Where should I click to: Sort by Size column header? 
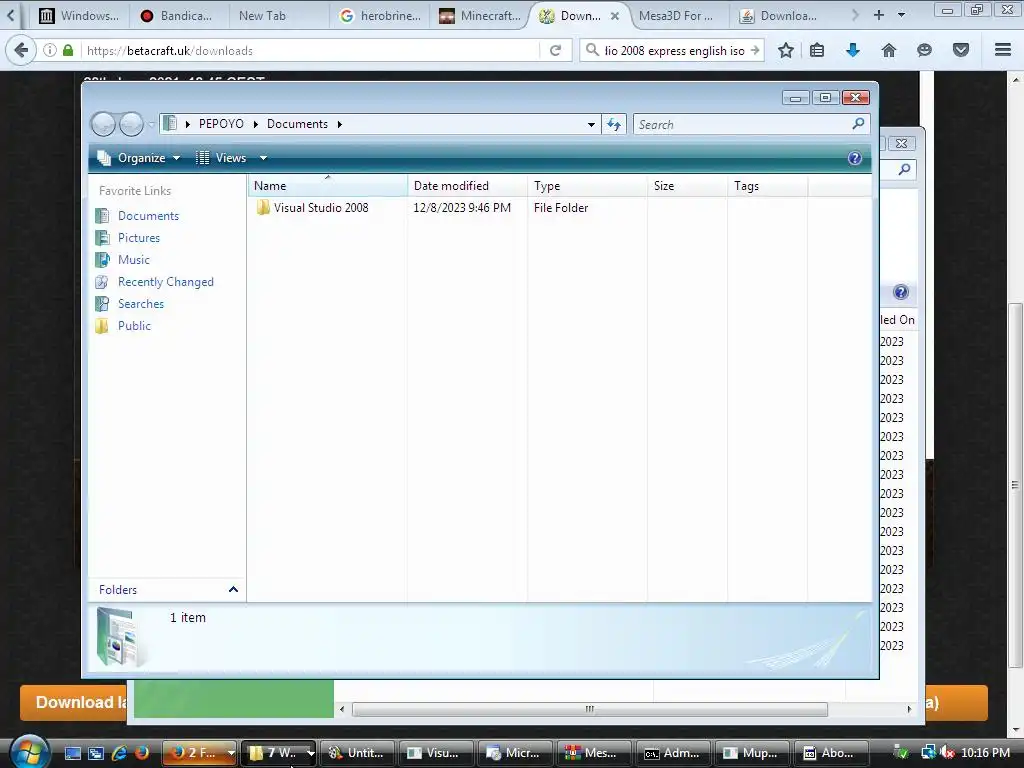687,186
